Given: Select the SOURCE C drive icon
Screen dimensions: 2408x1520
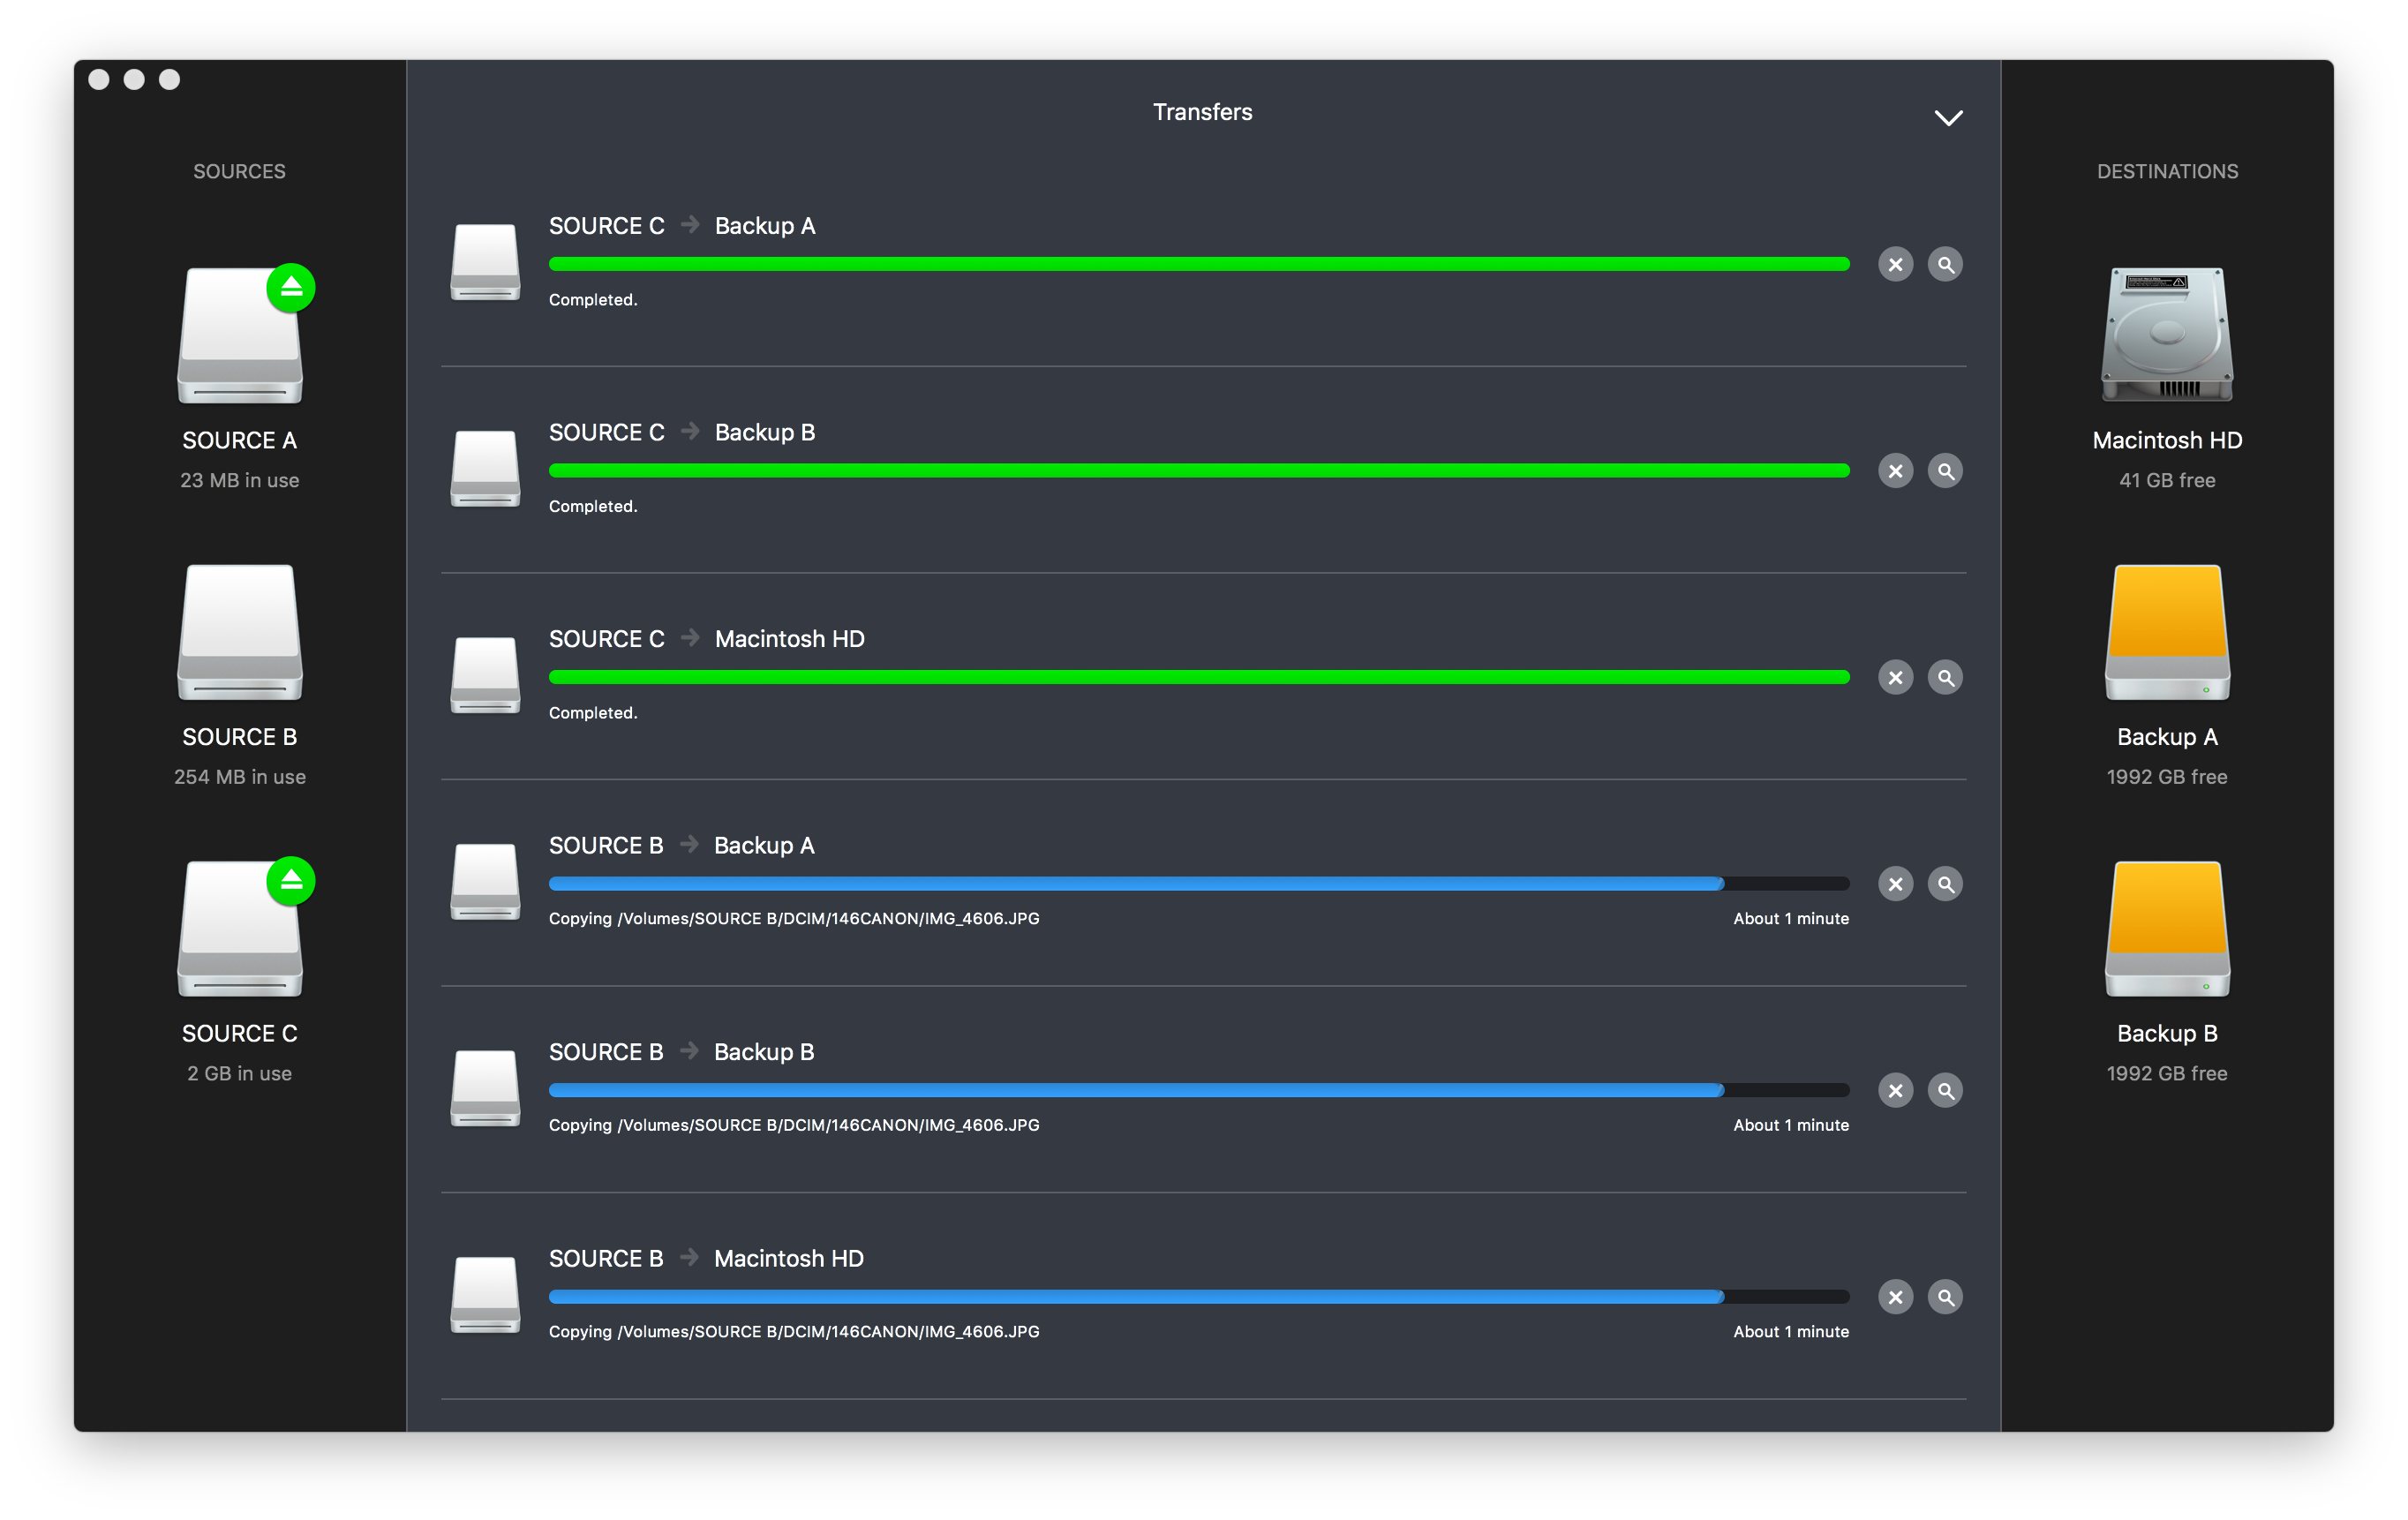Looking at the screenshot, I should coord(240,929).
